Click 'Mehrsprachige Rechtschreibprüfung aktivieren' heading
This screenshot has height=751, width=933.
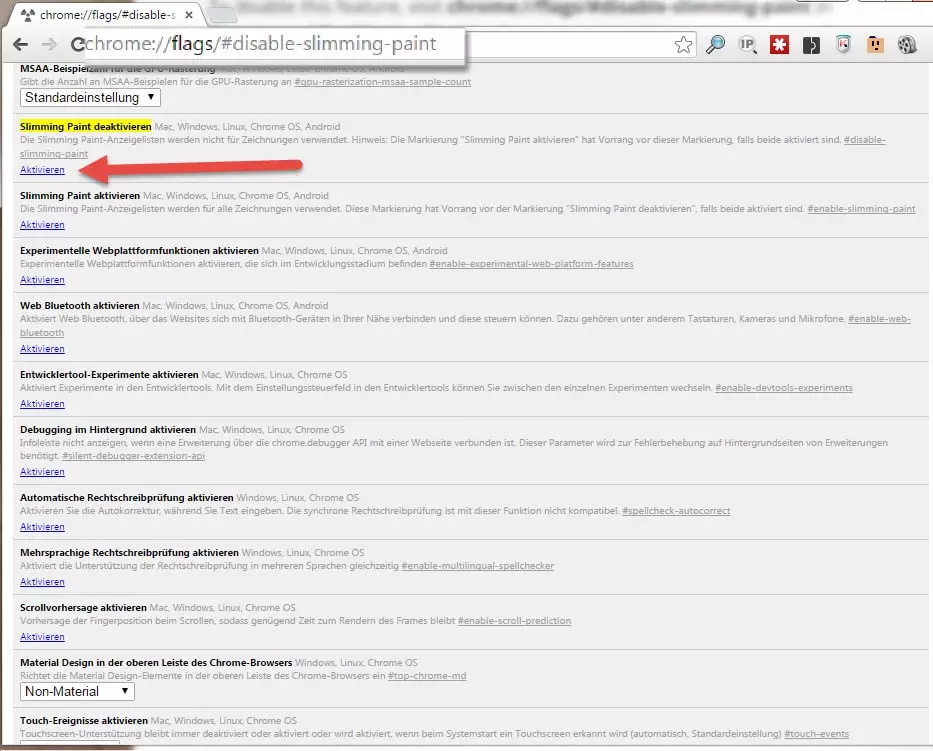click(129, 553)
